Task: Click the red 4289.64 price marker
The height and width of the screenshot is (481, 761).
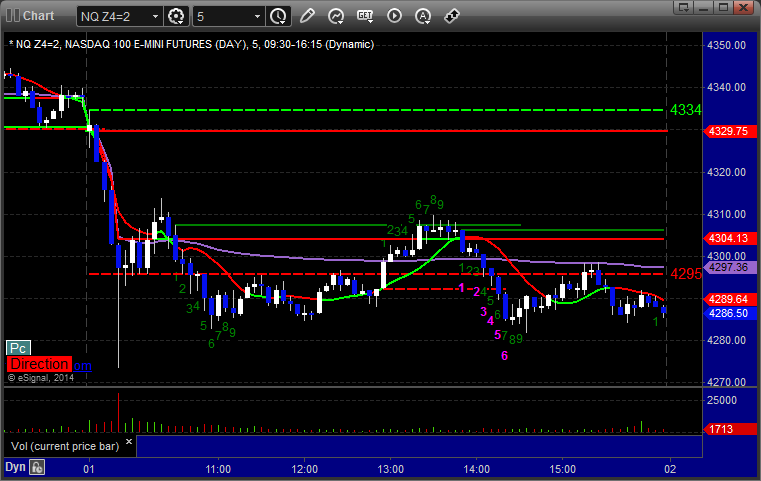Action: 729,299
